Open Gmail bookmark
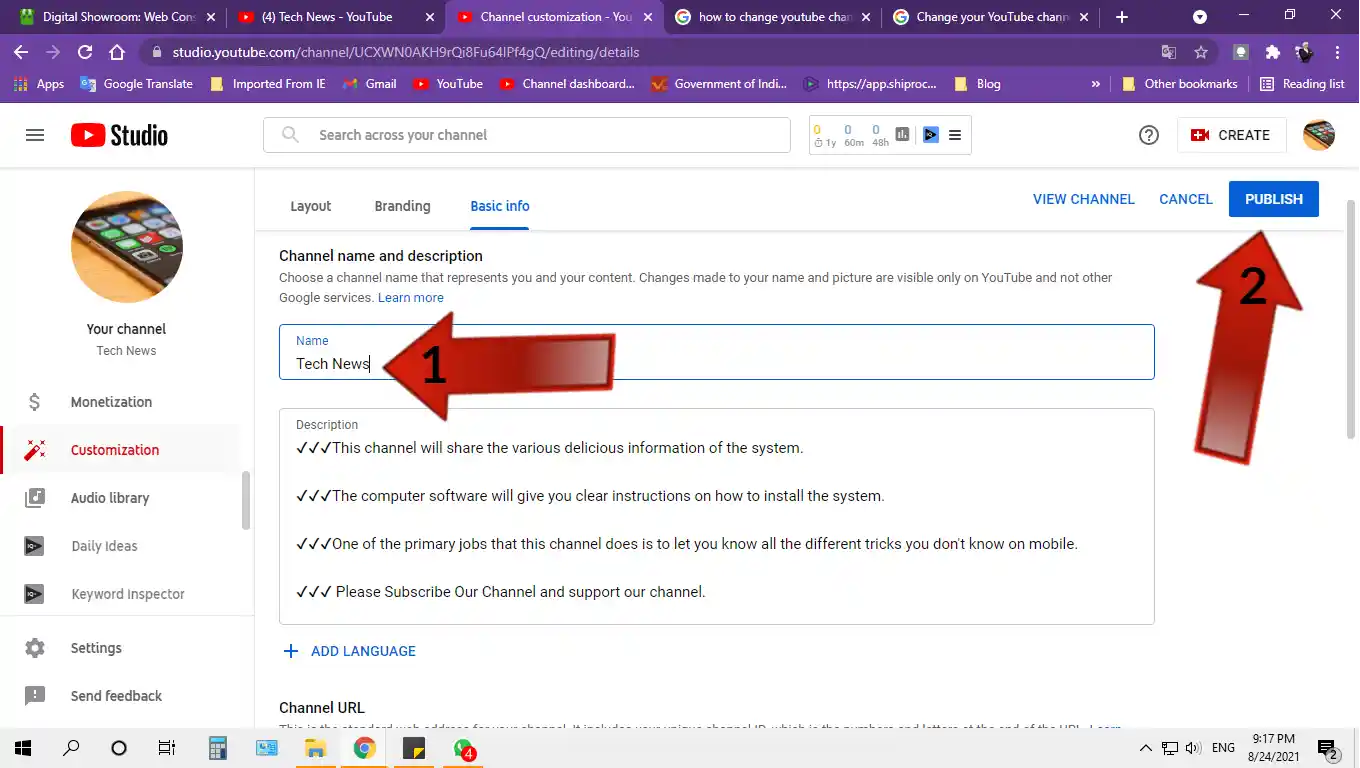The height and width of the screenshot is (768, 1360). [370, 84]
